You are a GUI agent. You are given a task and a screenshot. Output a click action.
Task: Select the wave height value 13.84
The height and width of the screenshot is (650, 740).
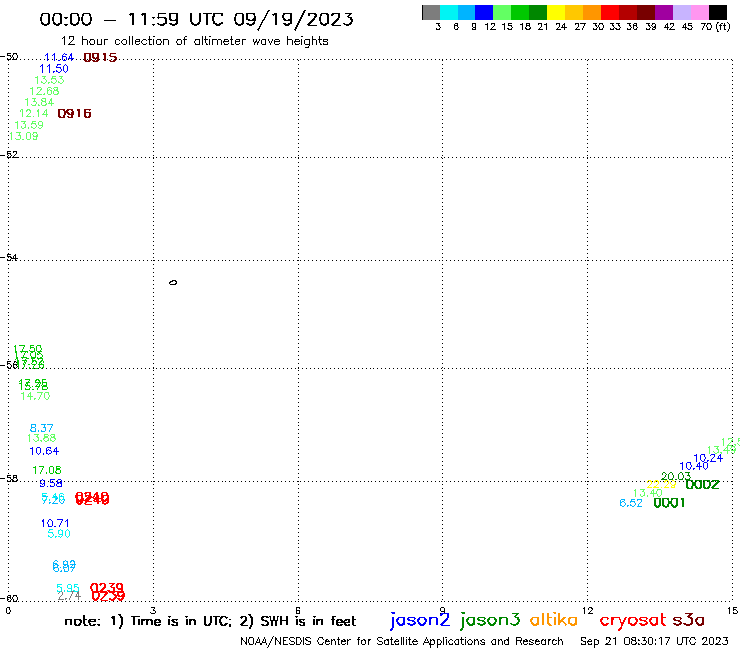pos(39,102)
